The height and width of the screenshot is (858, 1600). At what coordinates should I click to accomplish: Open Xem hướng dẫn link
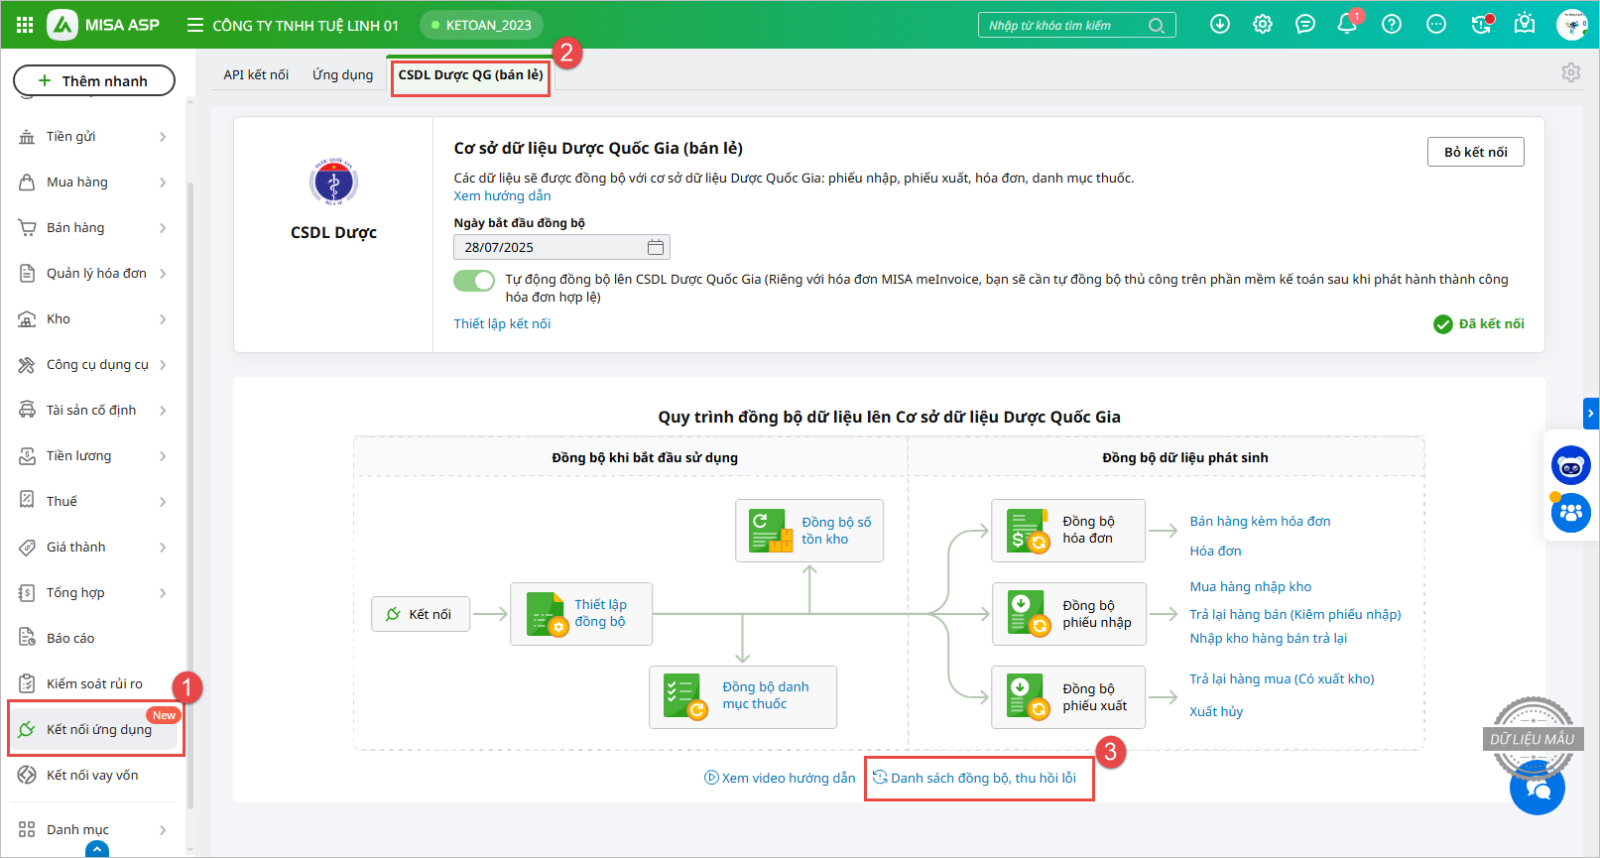pos(502,196)
